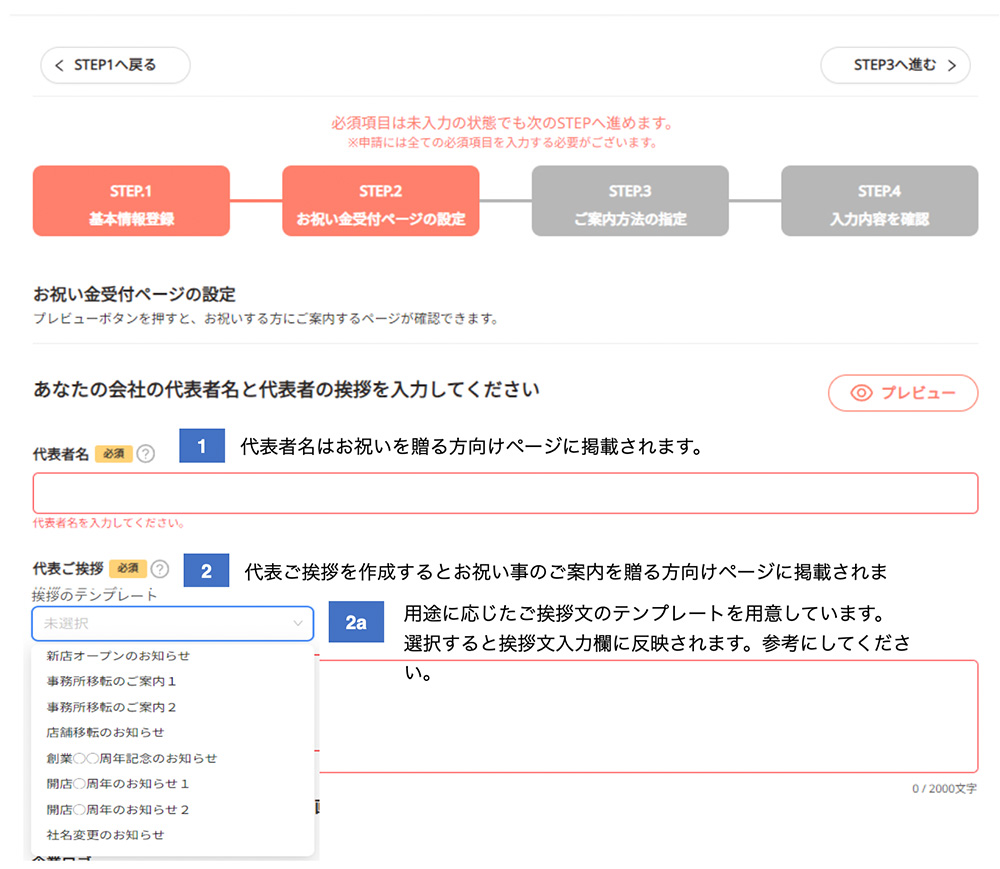The width and height of the screenshot is (1000, 869).
Task: Click the eye icon in プレビュー button
Action: click(861, 393)
